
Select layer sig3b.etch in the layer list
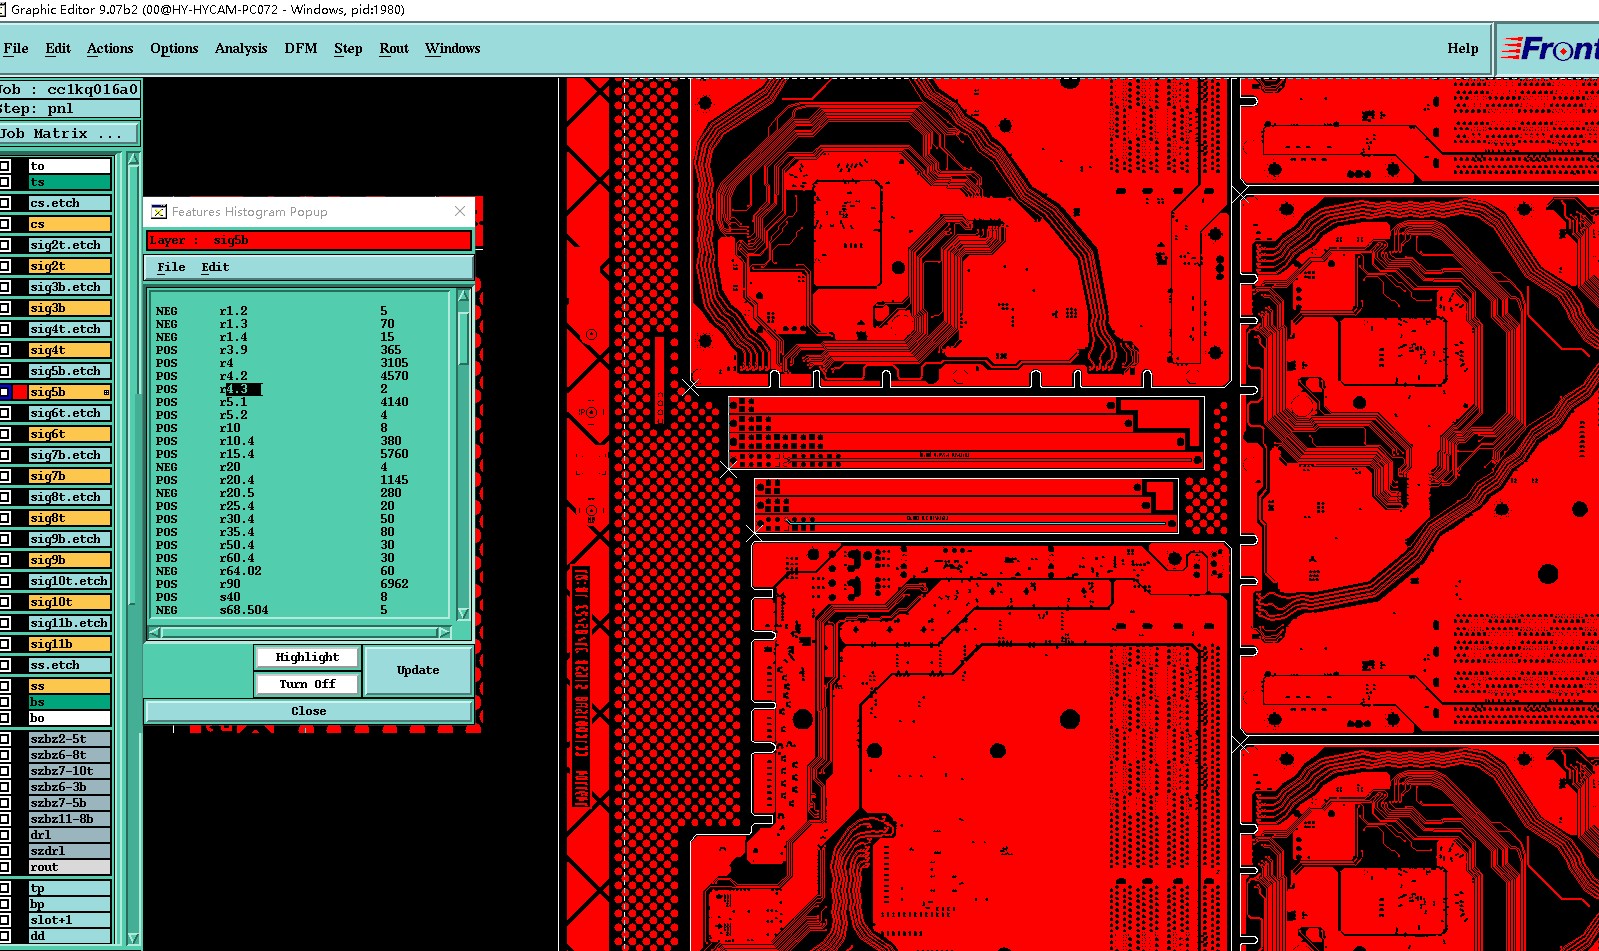[69, 287]
